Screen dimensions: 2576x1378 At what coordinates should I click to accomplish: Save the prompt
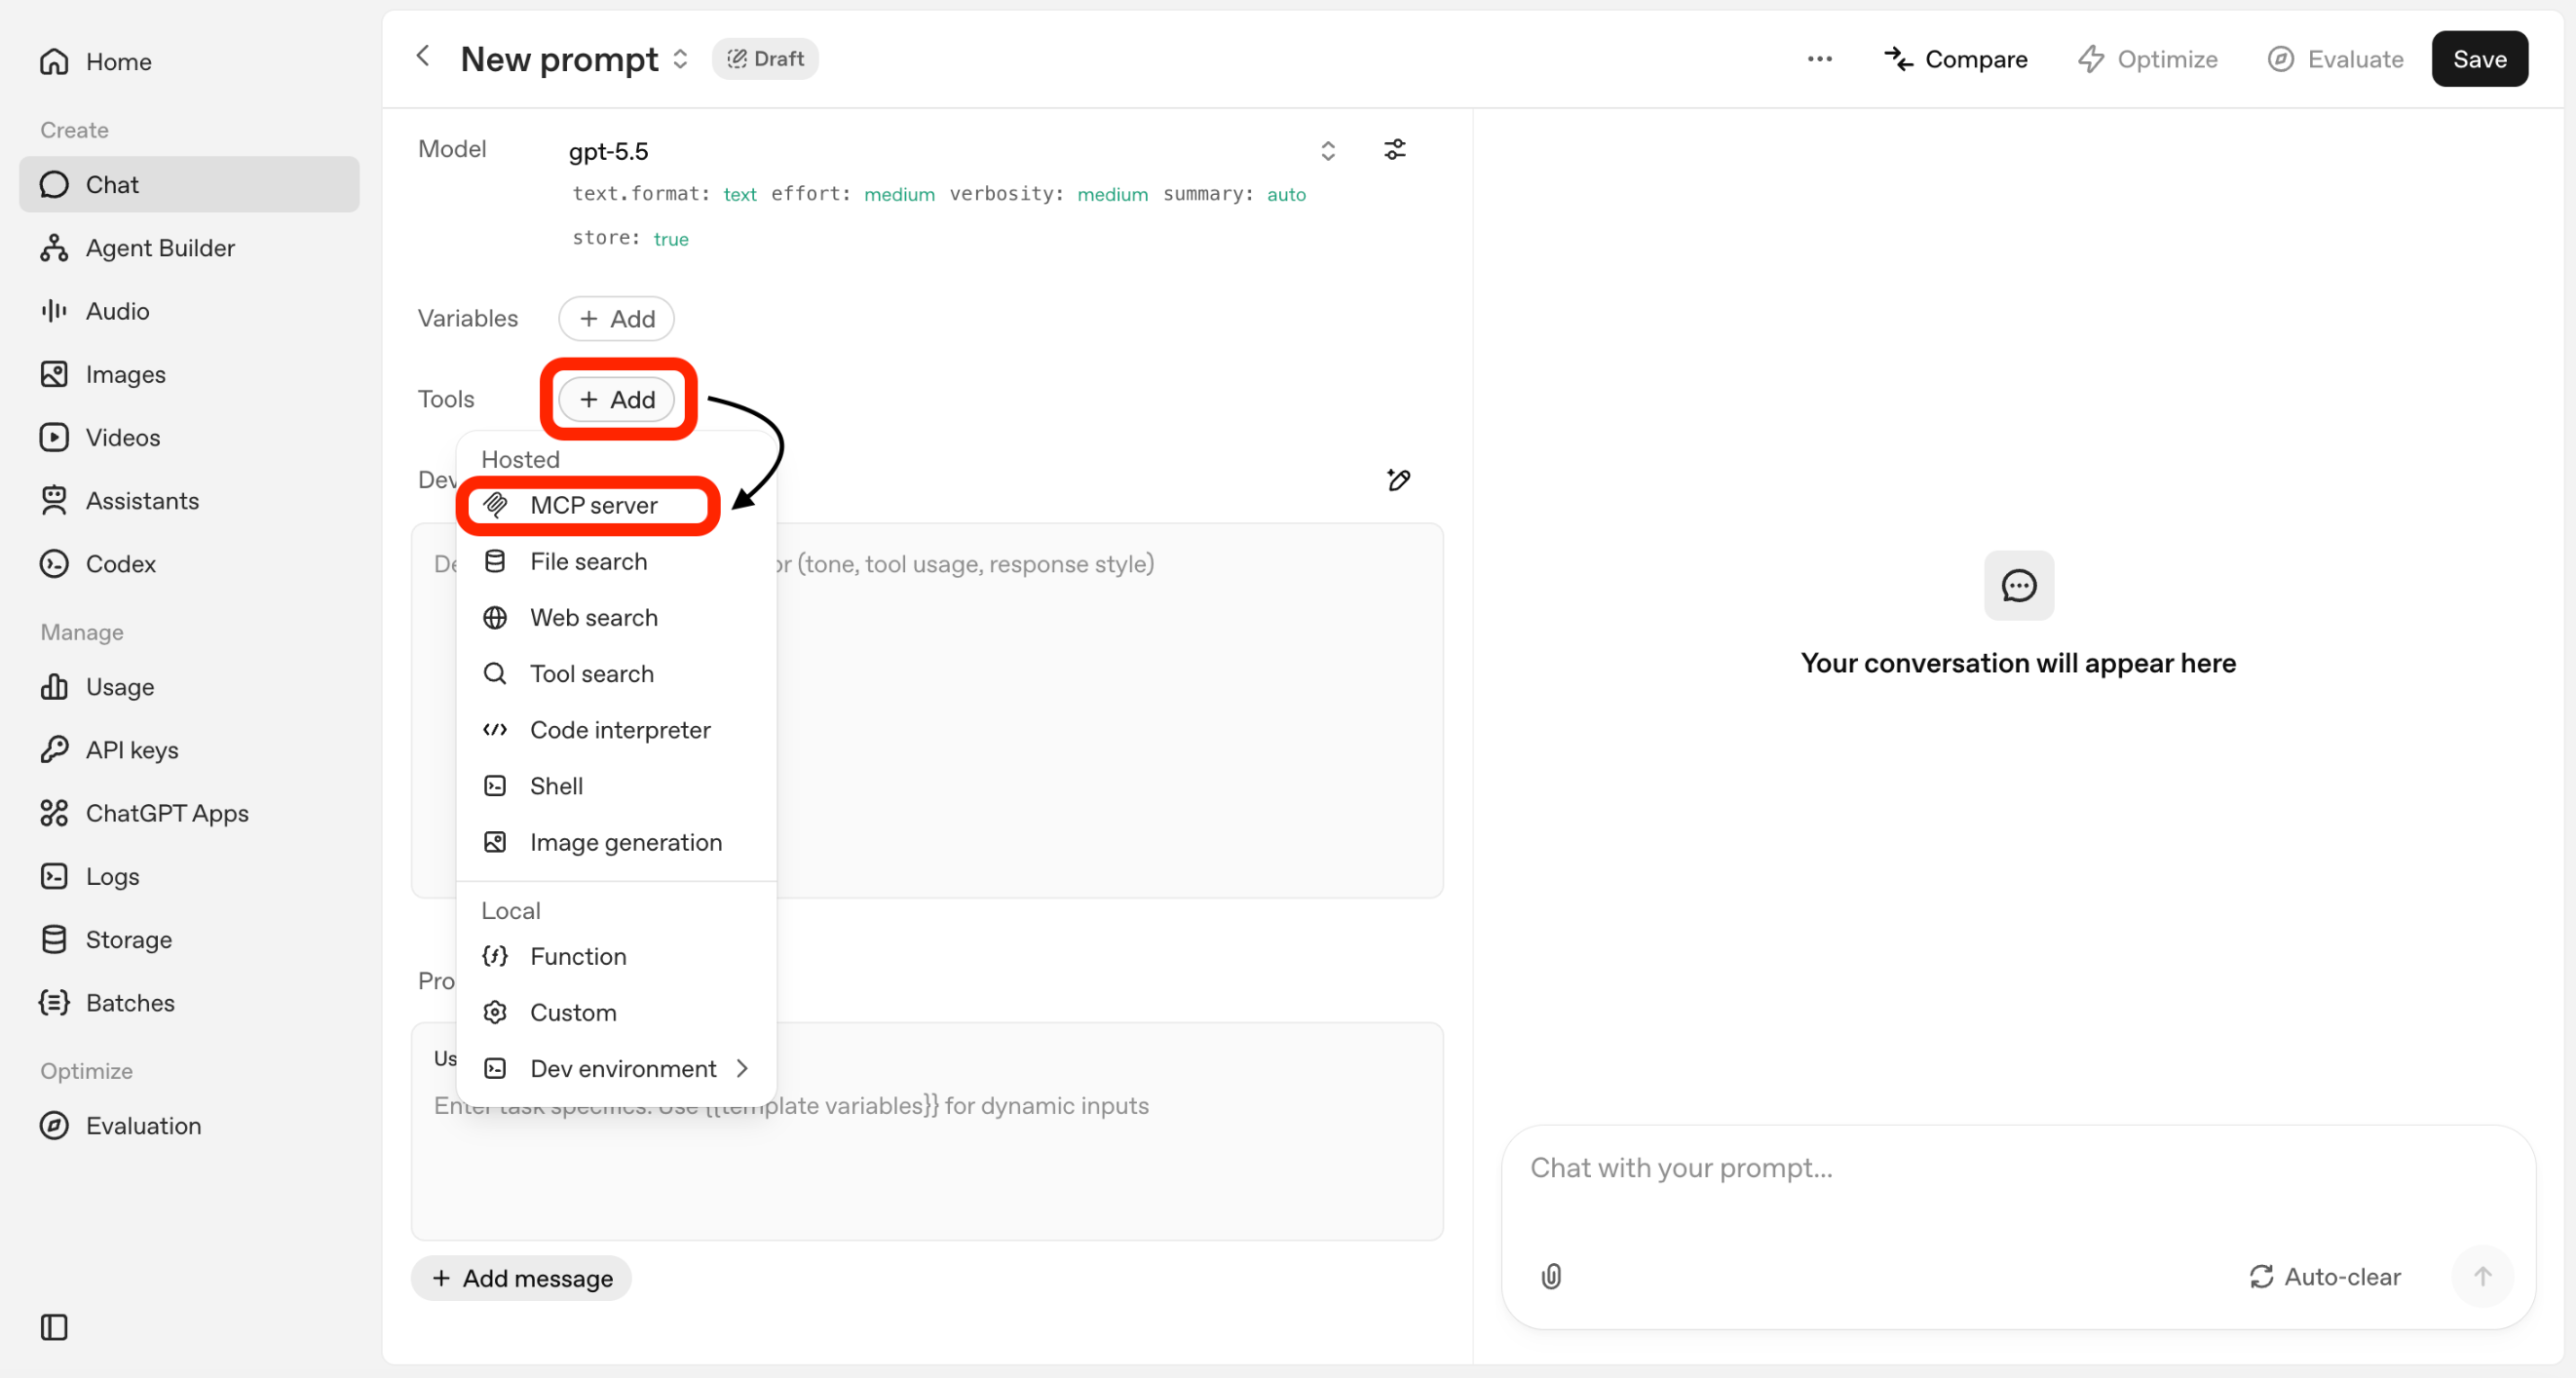click(x=2480, y=59)
